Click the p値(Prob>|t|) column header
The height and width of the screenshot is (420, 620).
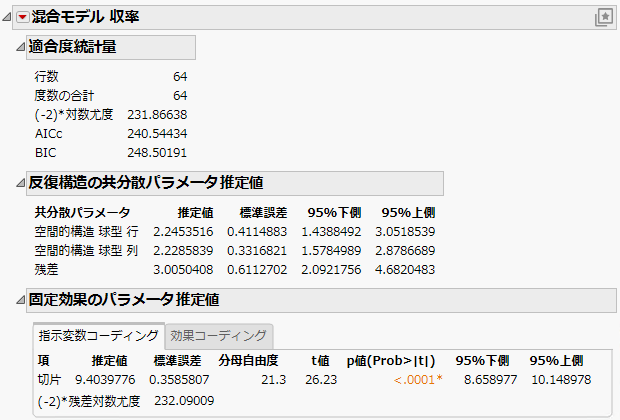click(391, 360)
